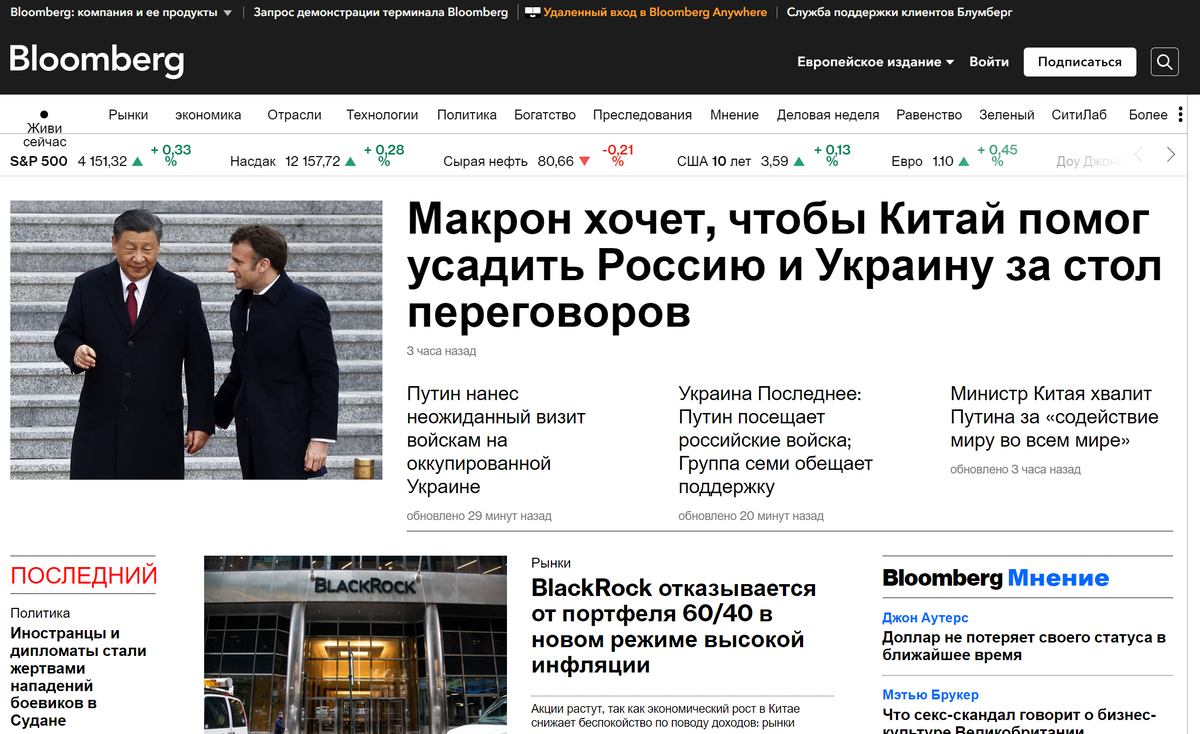Select the Мнение nav item
The height and width of the screenshot is (734, 1200).
click(x=734, y=115)
